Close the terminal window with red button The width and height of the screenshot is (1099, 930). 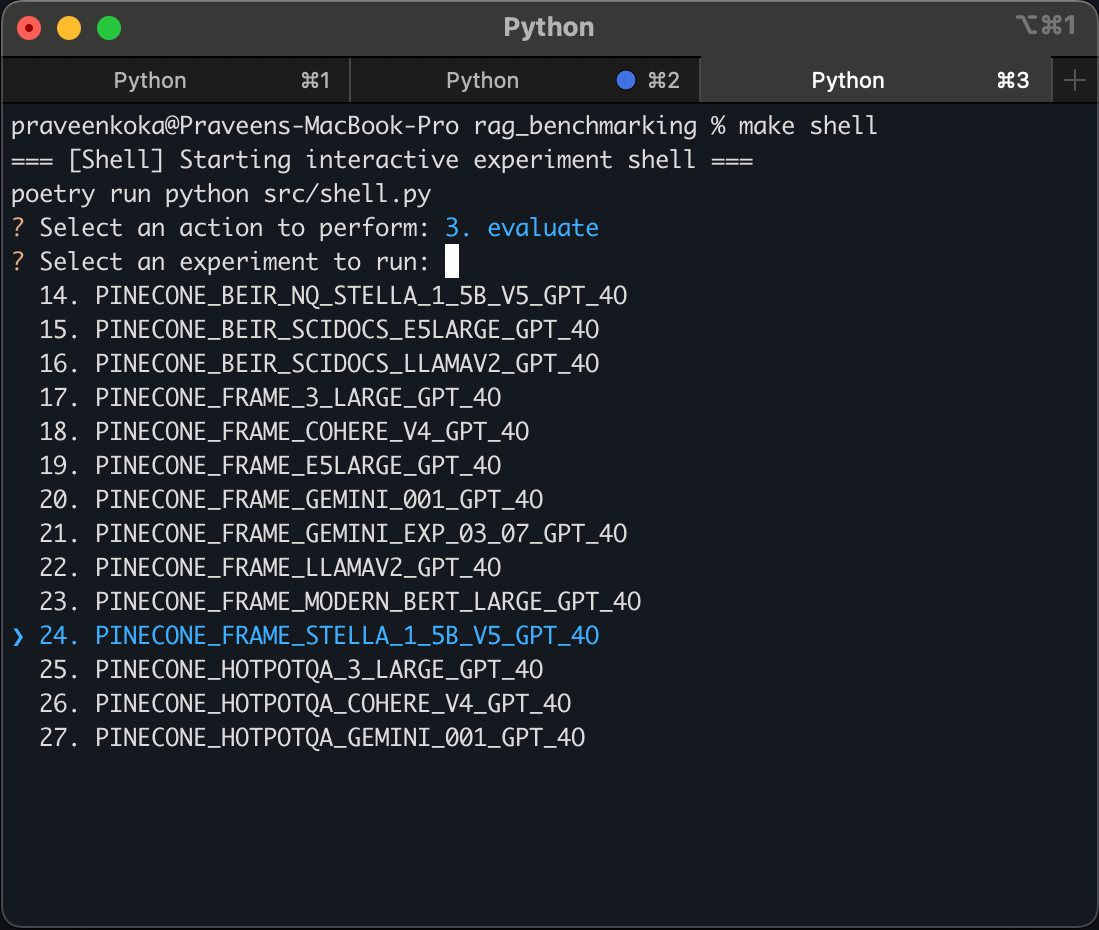point(29,28)
